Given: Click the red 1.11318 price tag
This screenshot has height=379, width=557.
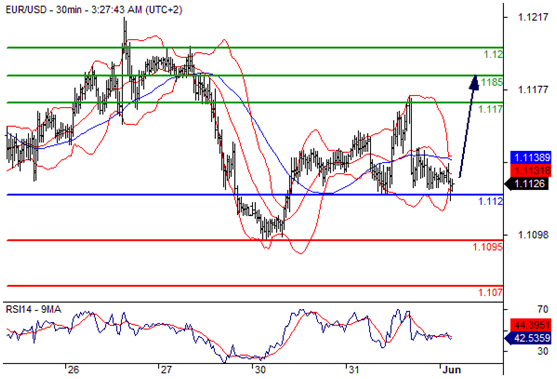Looking at the screenshot, I should pos(531,170).
